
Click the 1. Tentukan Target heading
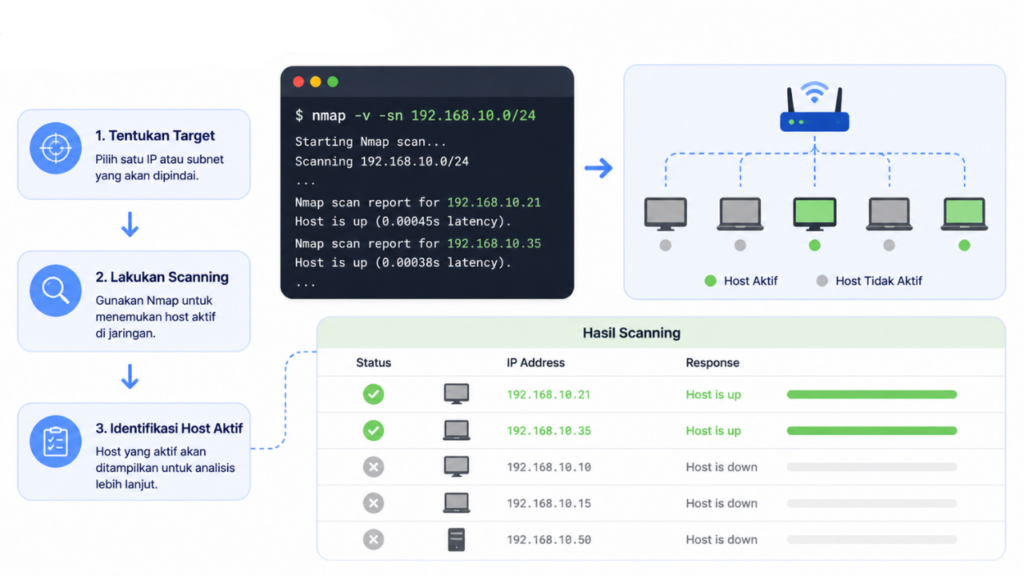(x=155, y=136)
